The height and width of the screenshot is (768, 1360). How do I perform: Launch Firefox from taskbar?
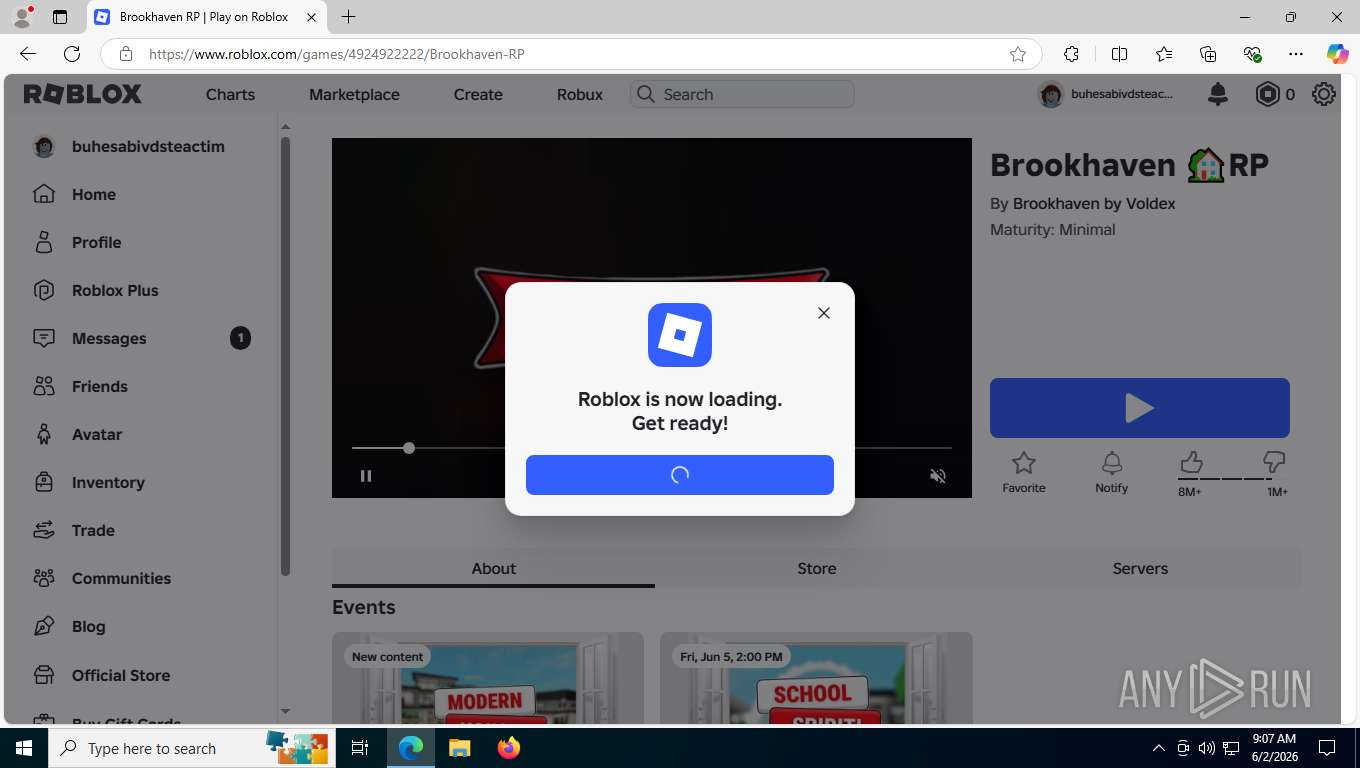coord(509,748)
